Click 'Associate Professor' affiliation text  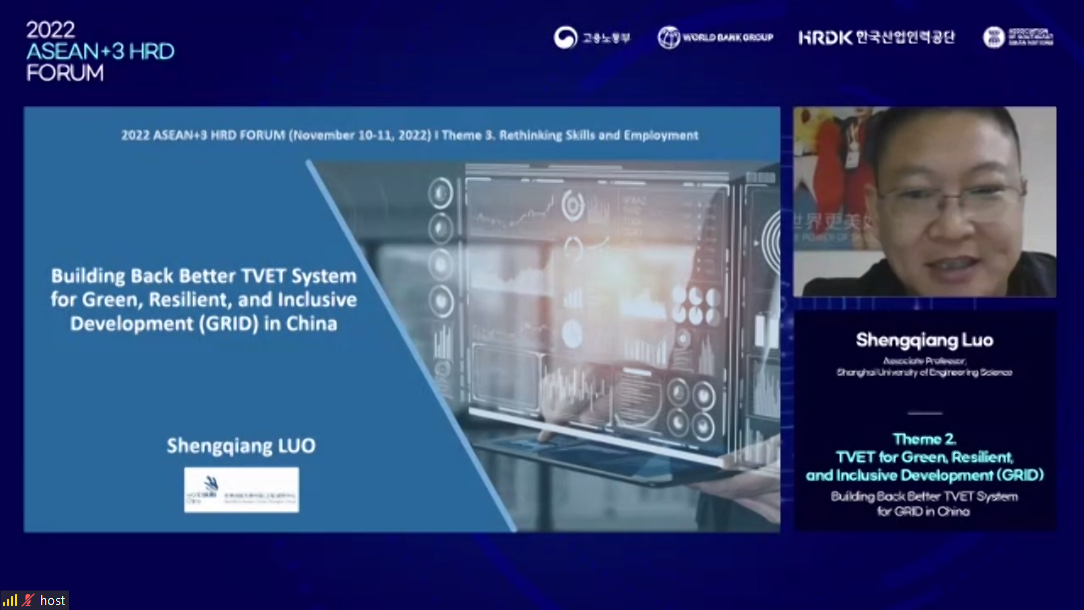[x=924, y=360]
